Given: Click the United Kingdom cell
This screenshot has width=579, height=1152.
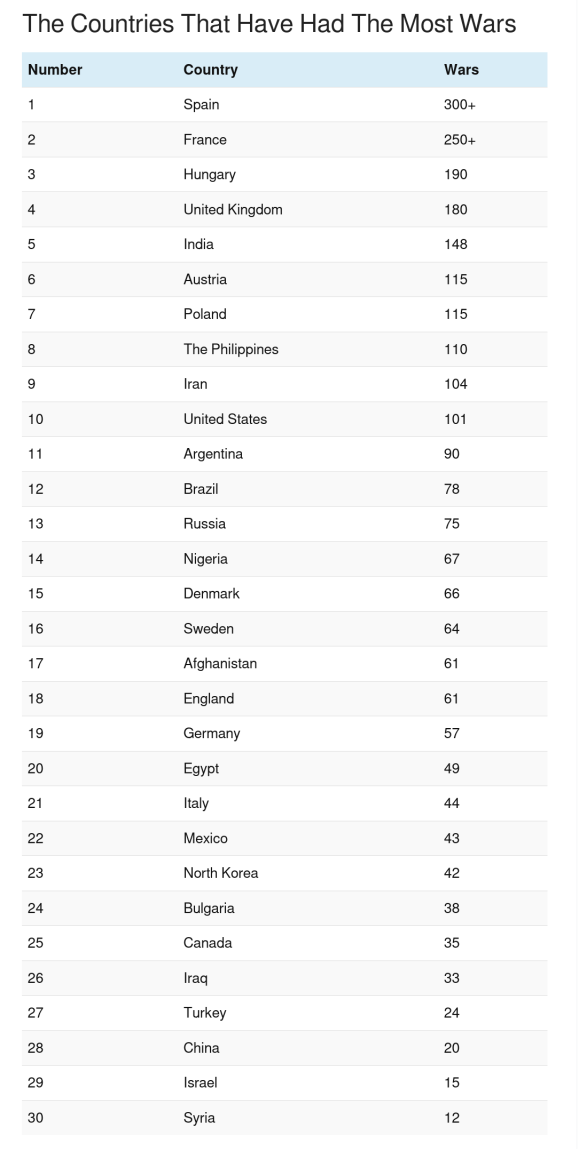Looking at the screenshot, I should click(233, 209).
